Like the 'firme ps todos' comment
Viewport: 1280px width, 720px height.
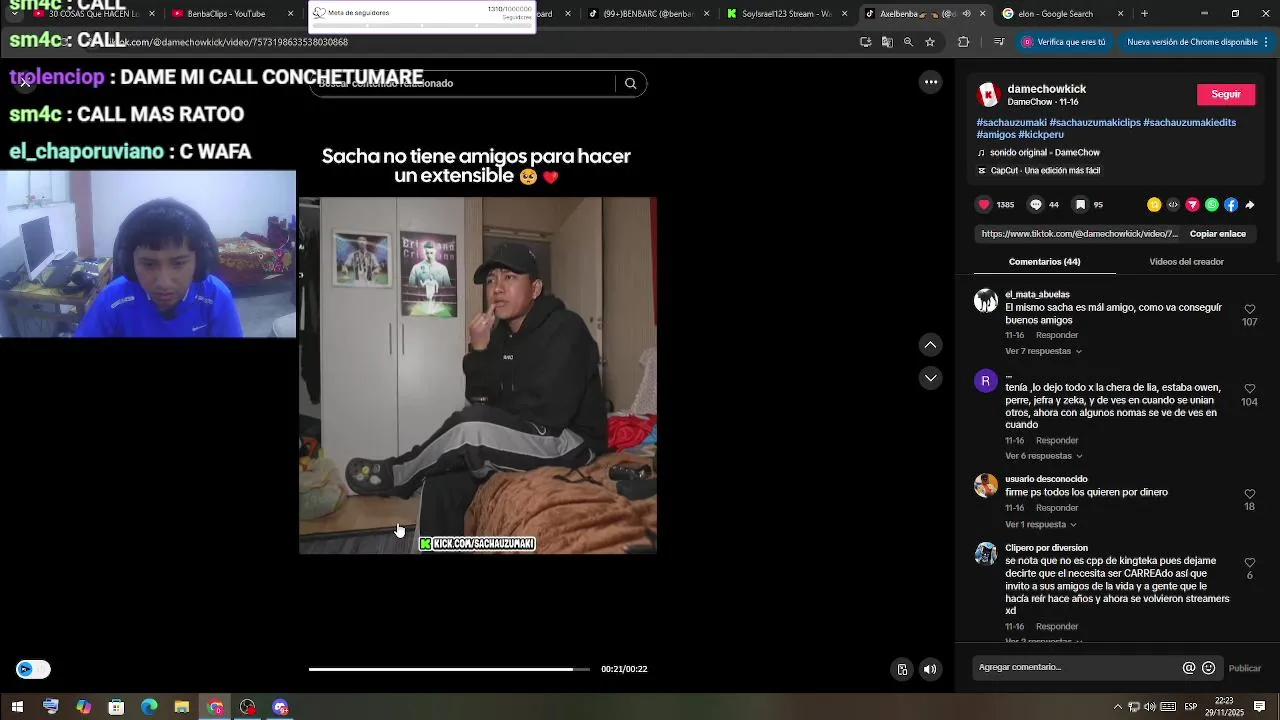[x=1249, y=494]
